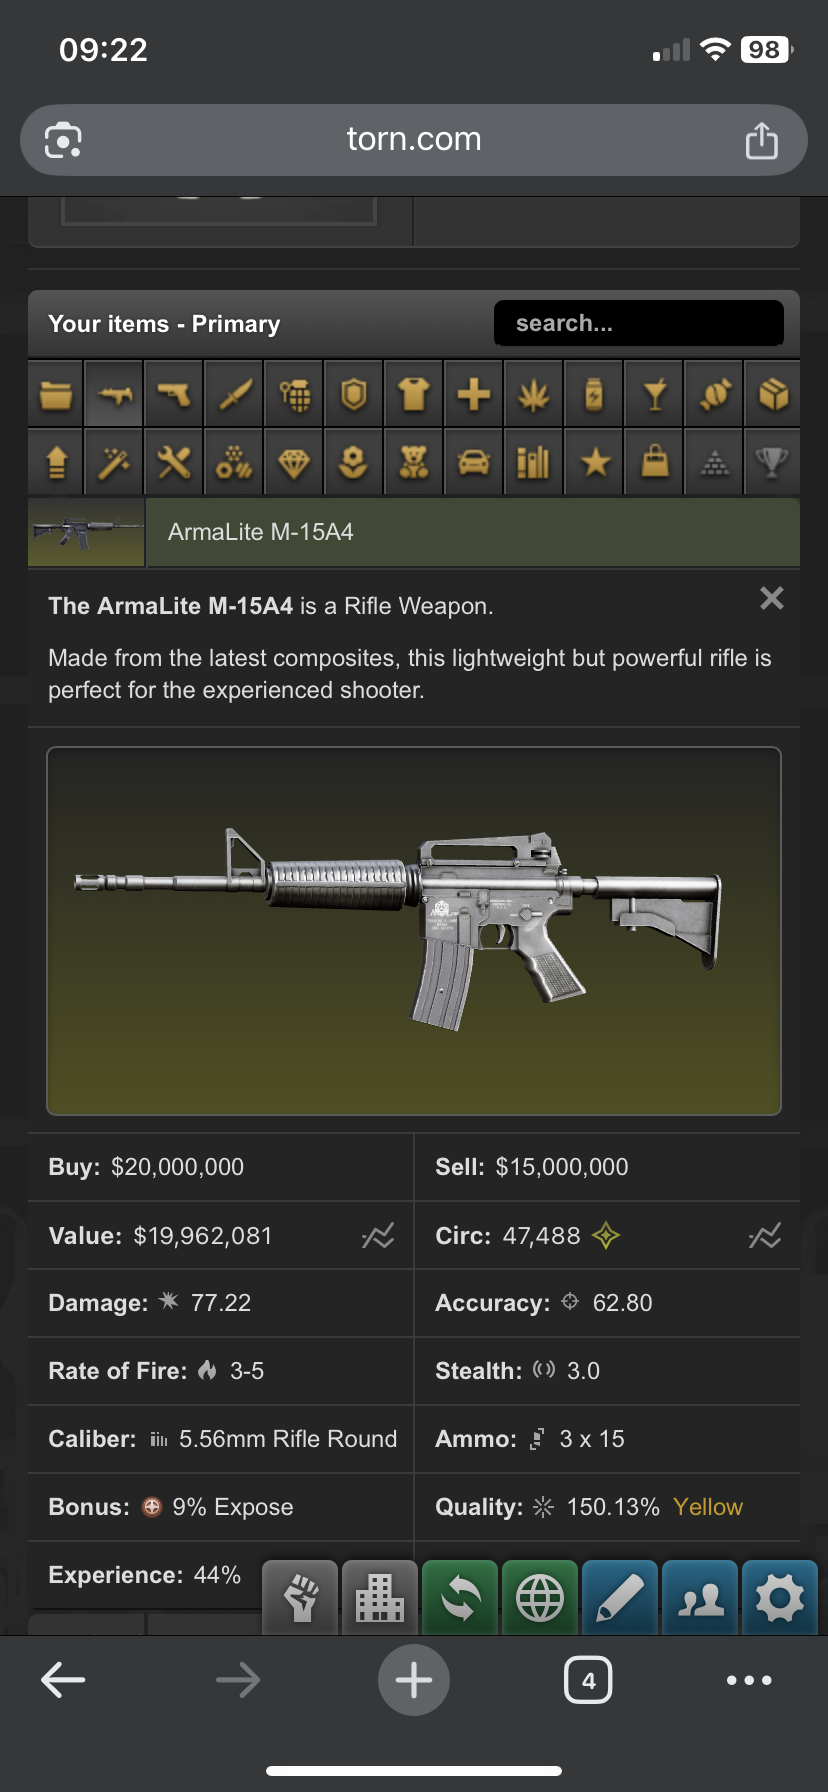Open the Melee knife category
Image resolution: width=828 pixels, height=1792 pixels.
(234, 395)
